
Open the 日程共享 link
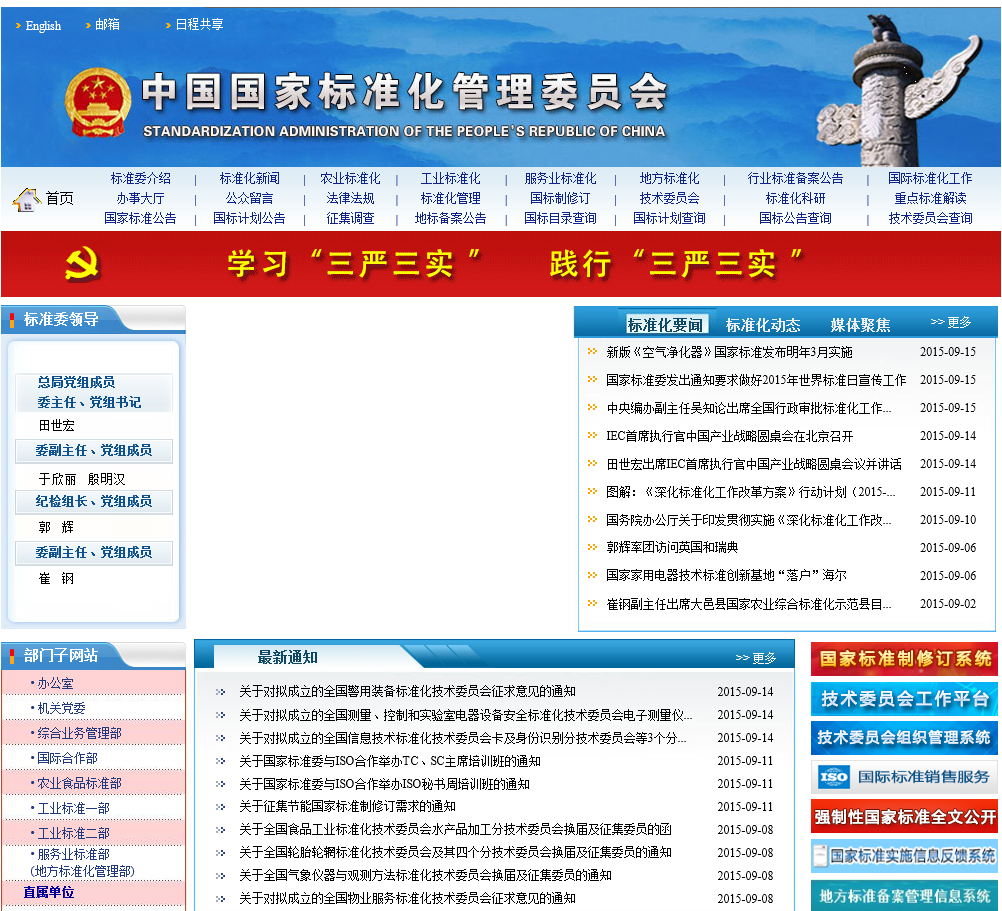point(199,24)
